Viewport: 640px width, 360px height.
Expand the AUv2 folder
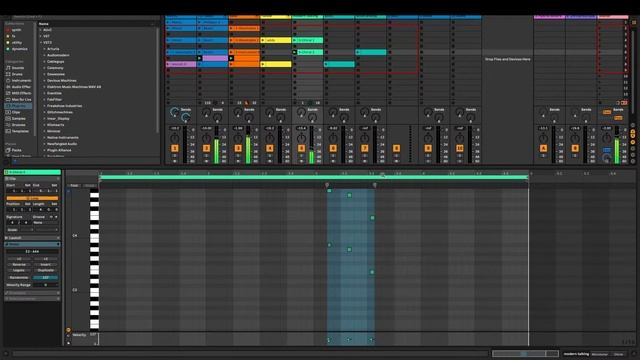click(x=41, y=30)
